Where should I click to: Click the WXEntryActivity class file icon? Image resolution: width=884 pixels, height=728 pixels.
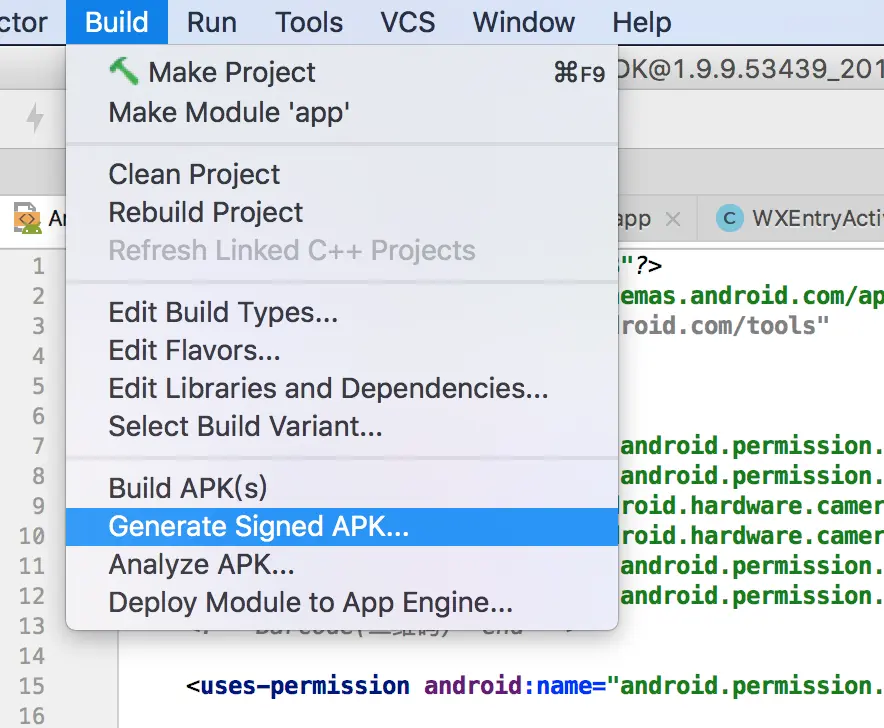click(x=730, y=219)
